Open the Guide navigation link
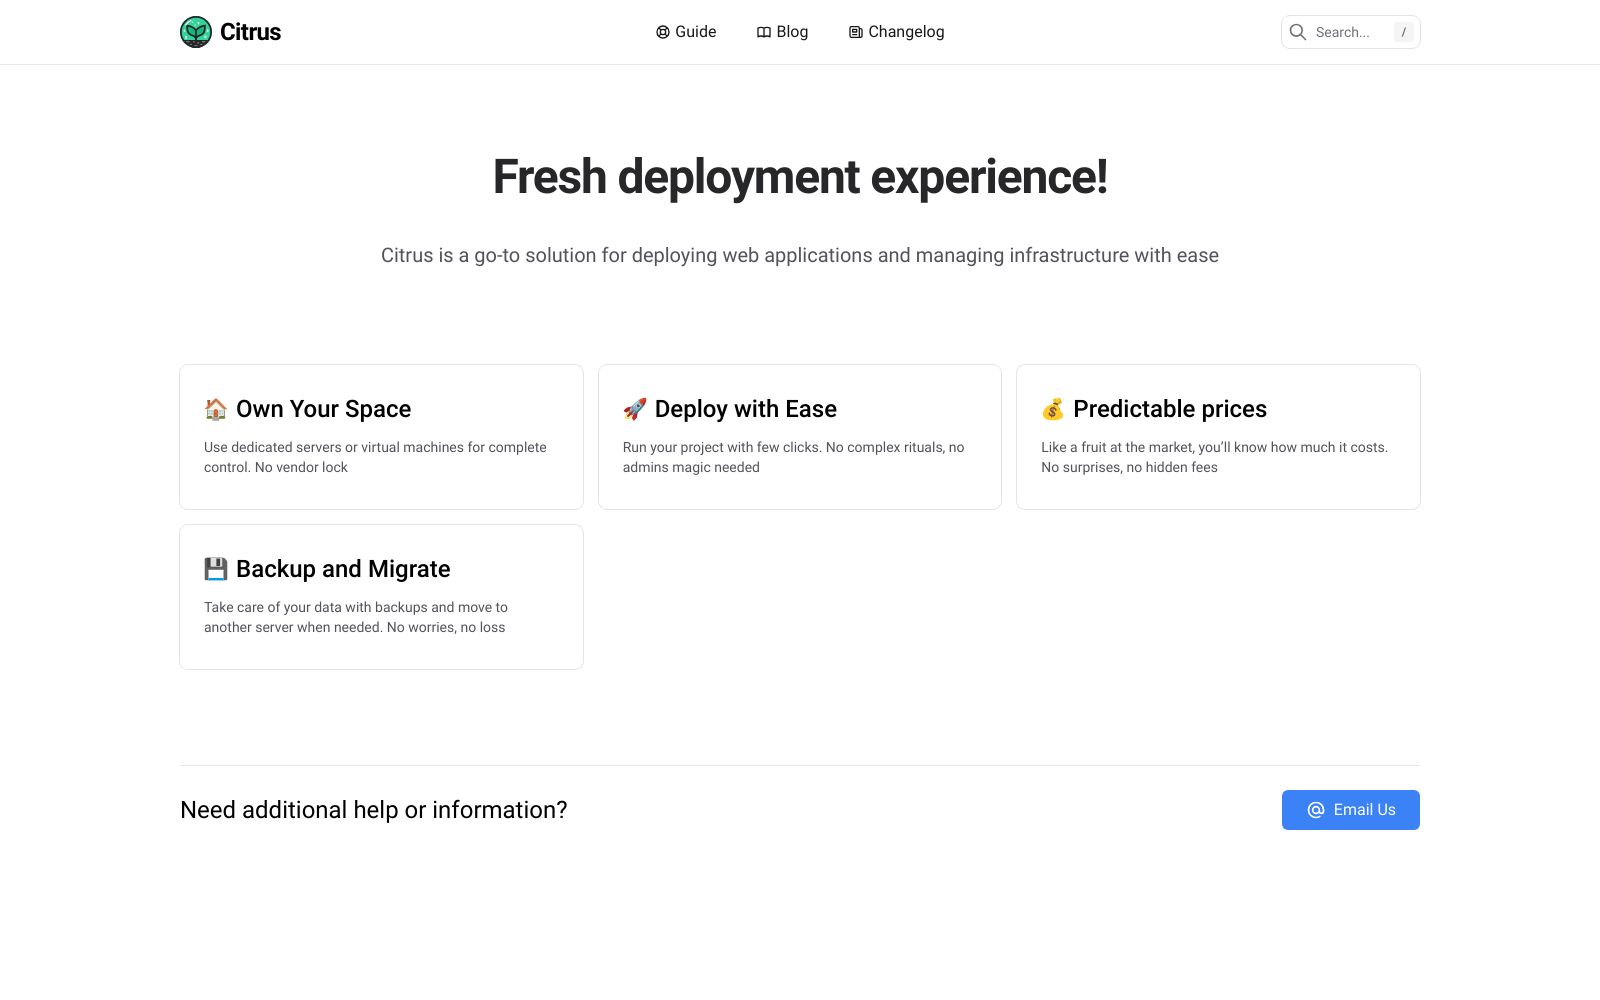This screenshot has height=1000, width=1600. pos(686,32)
